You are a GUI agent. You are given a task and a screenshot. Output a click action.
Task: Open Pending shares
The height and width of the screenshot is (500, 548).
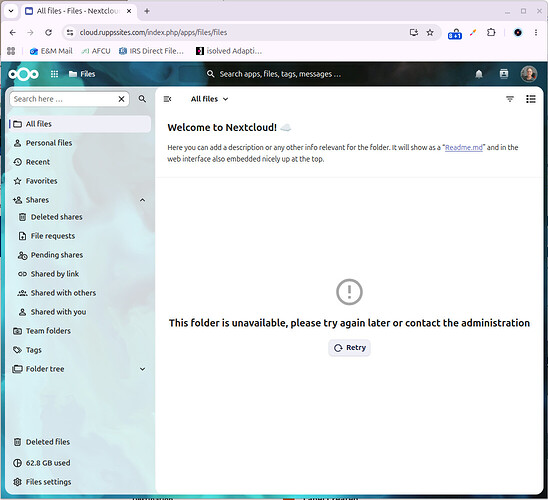click(x=82, y=255)
